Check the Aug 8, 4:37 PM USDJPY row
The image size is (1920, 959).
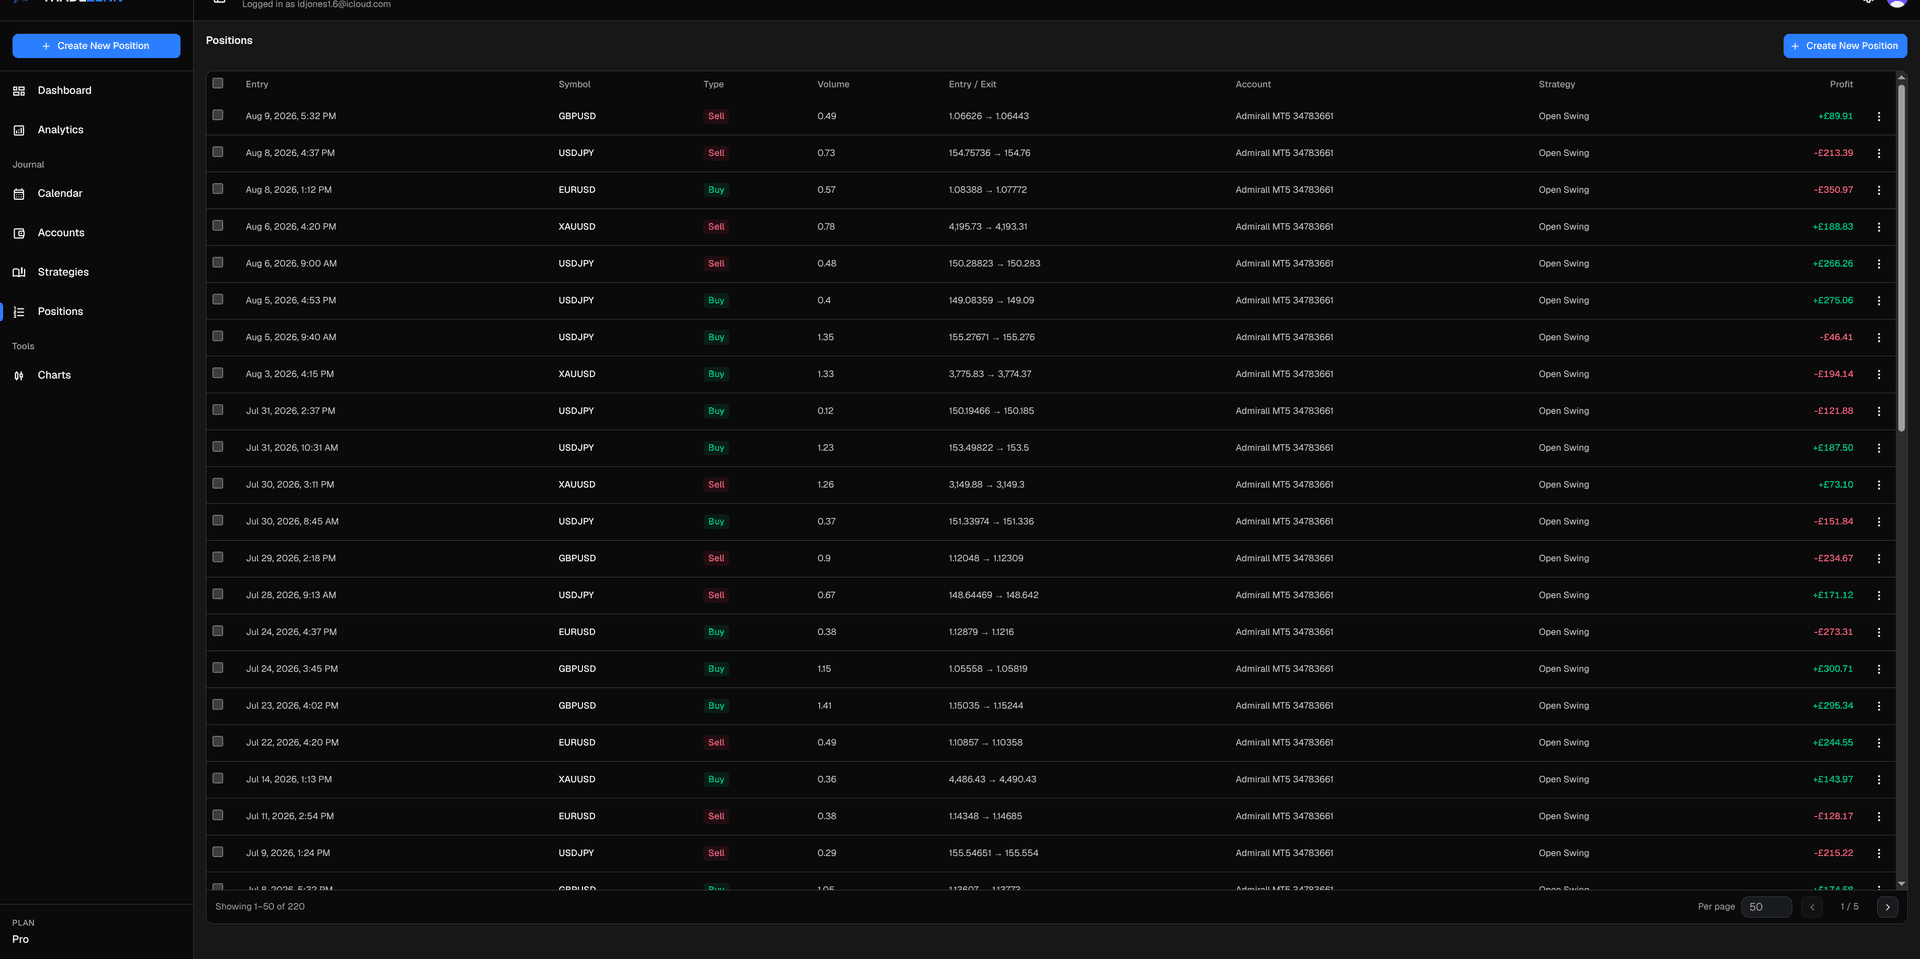[218, 152]
